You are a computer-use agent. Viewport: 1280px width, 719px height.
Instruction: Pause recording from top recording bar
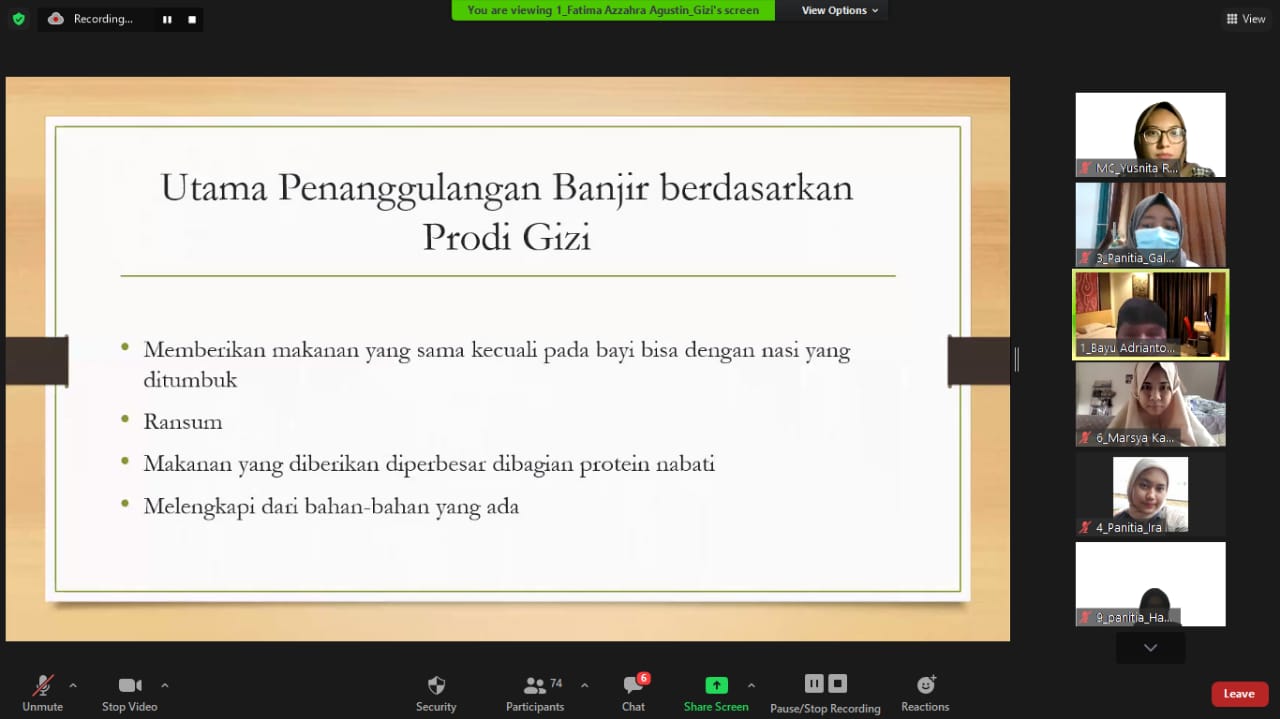point(166,19)
